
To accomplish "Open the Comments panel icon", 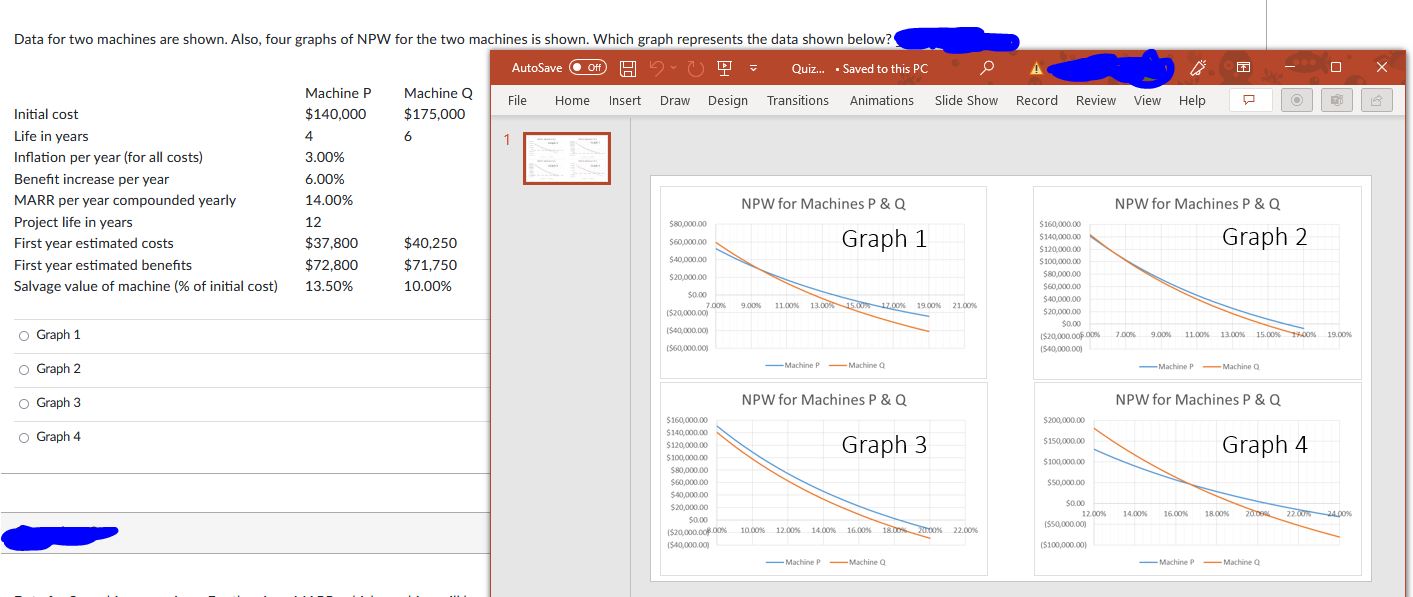I will pyautogui.click(x=1251, y=100).
